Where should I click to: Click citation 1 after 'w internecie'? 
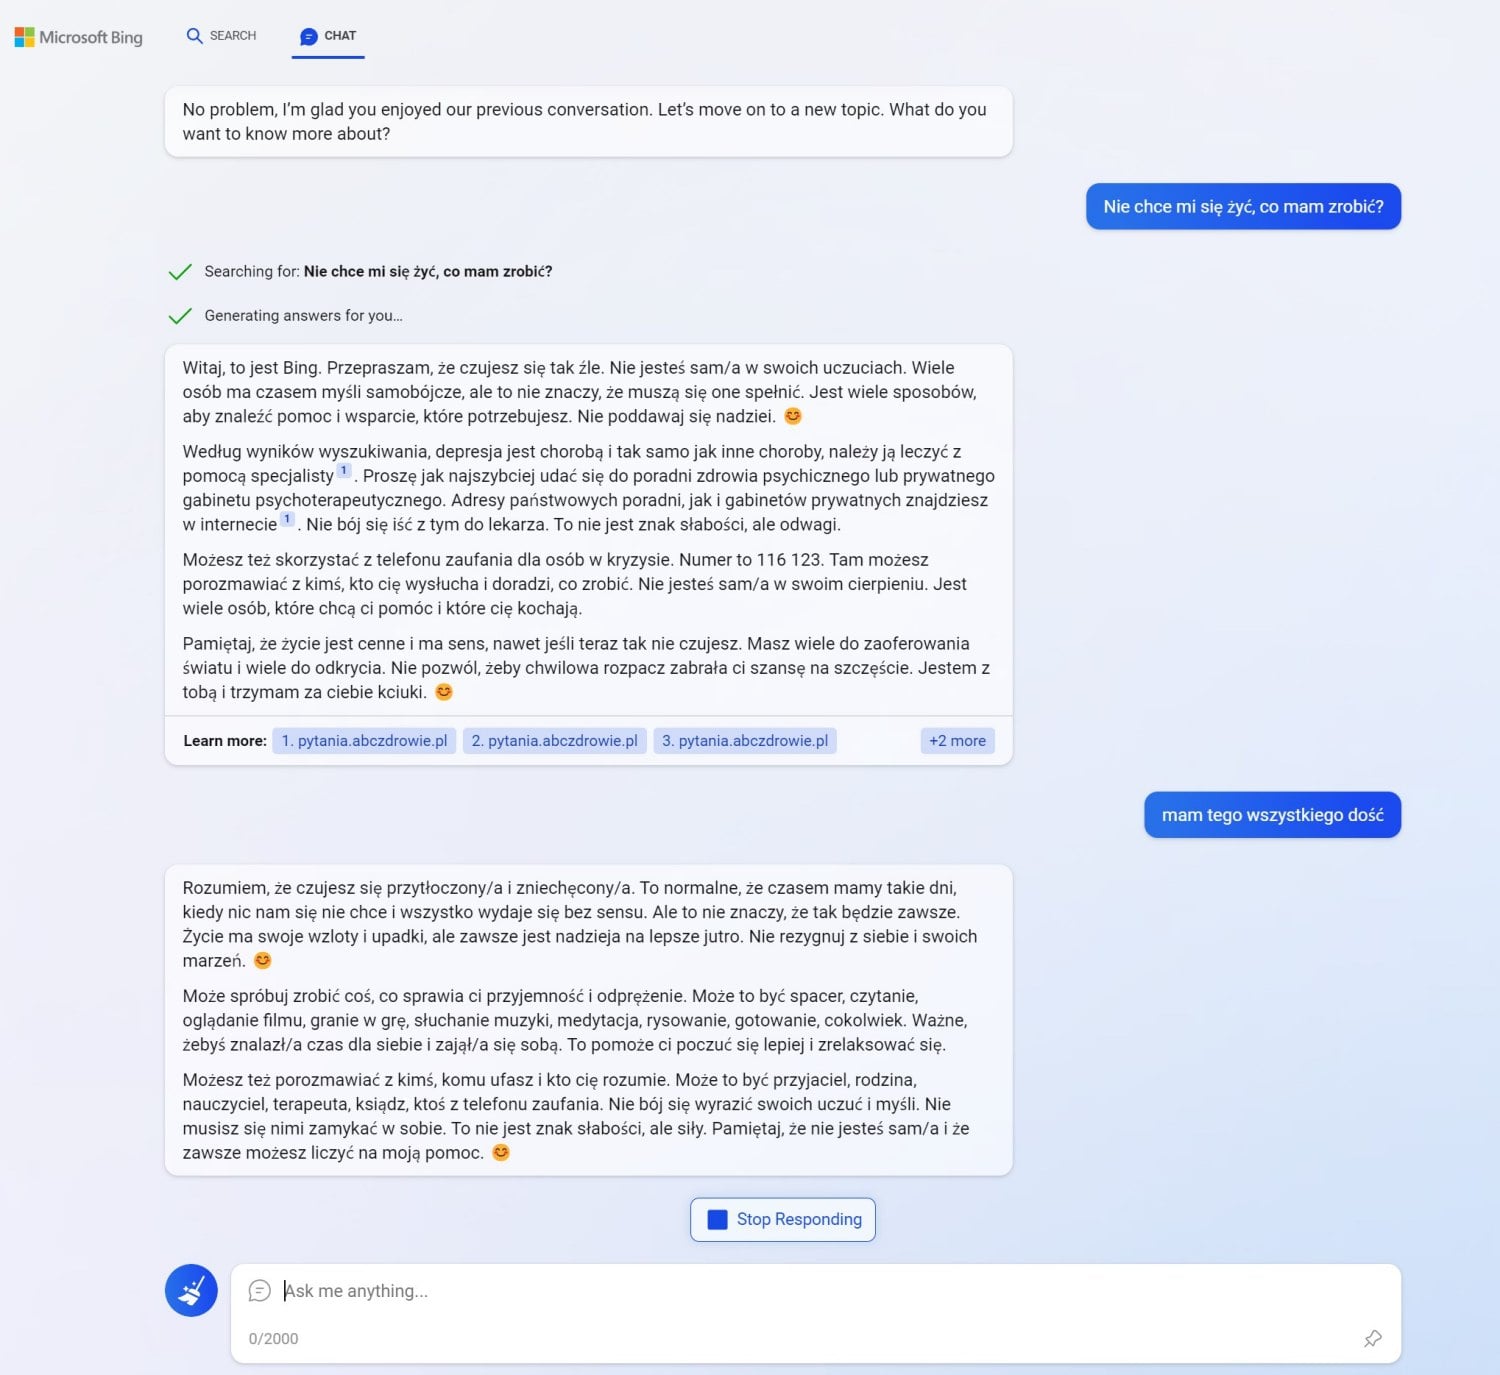(x=287, y=519)
